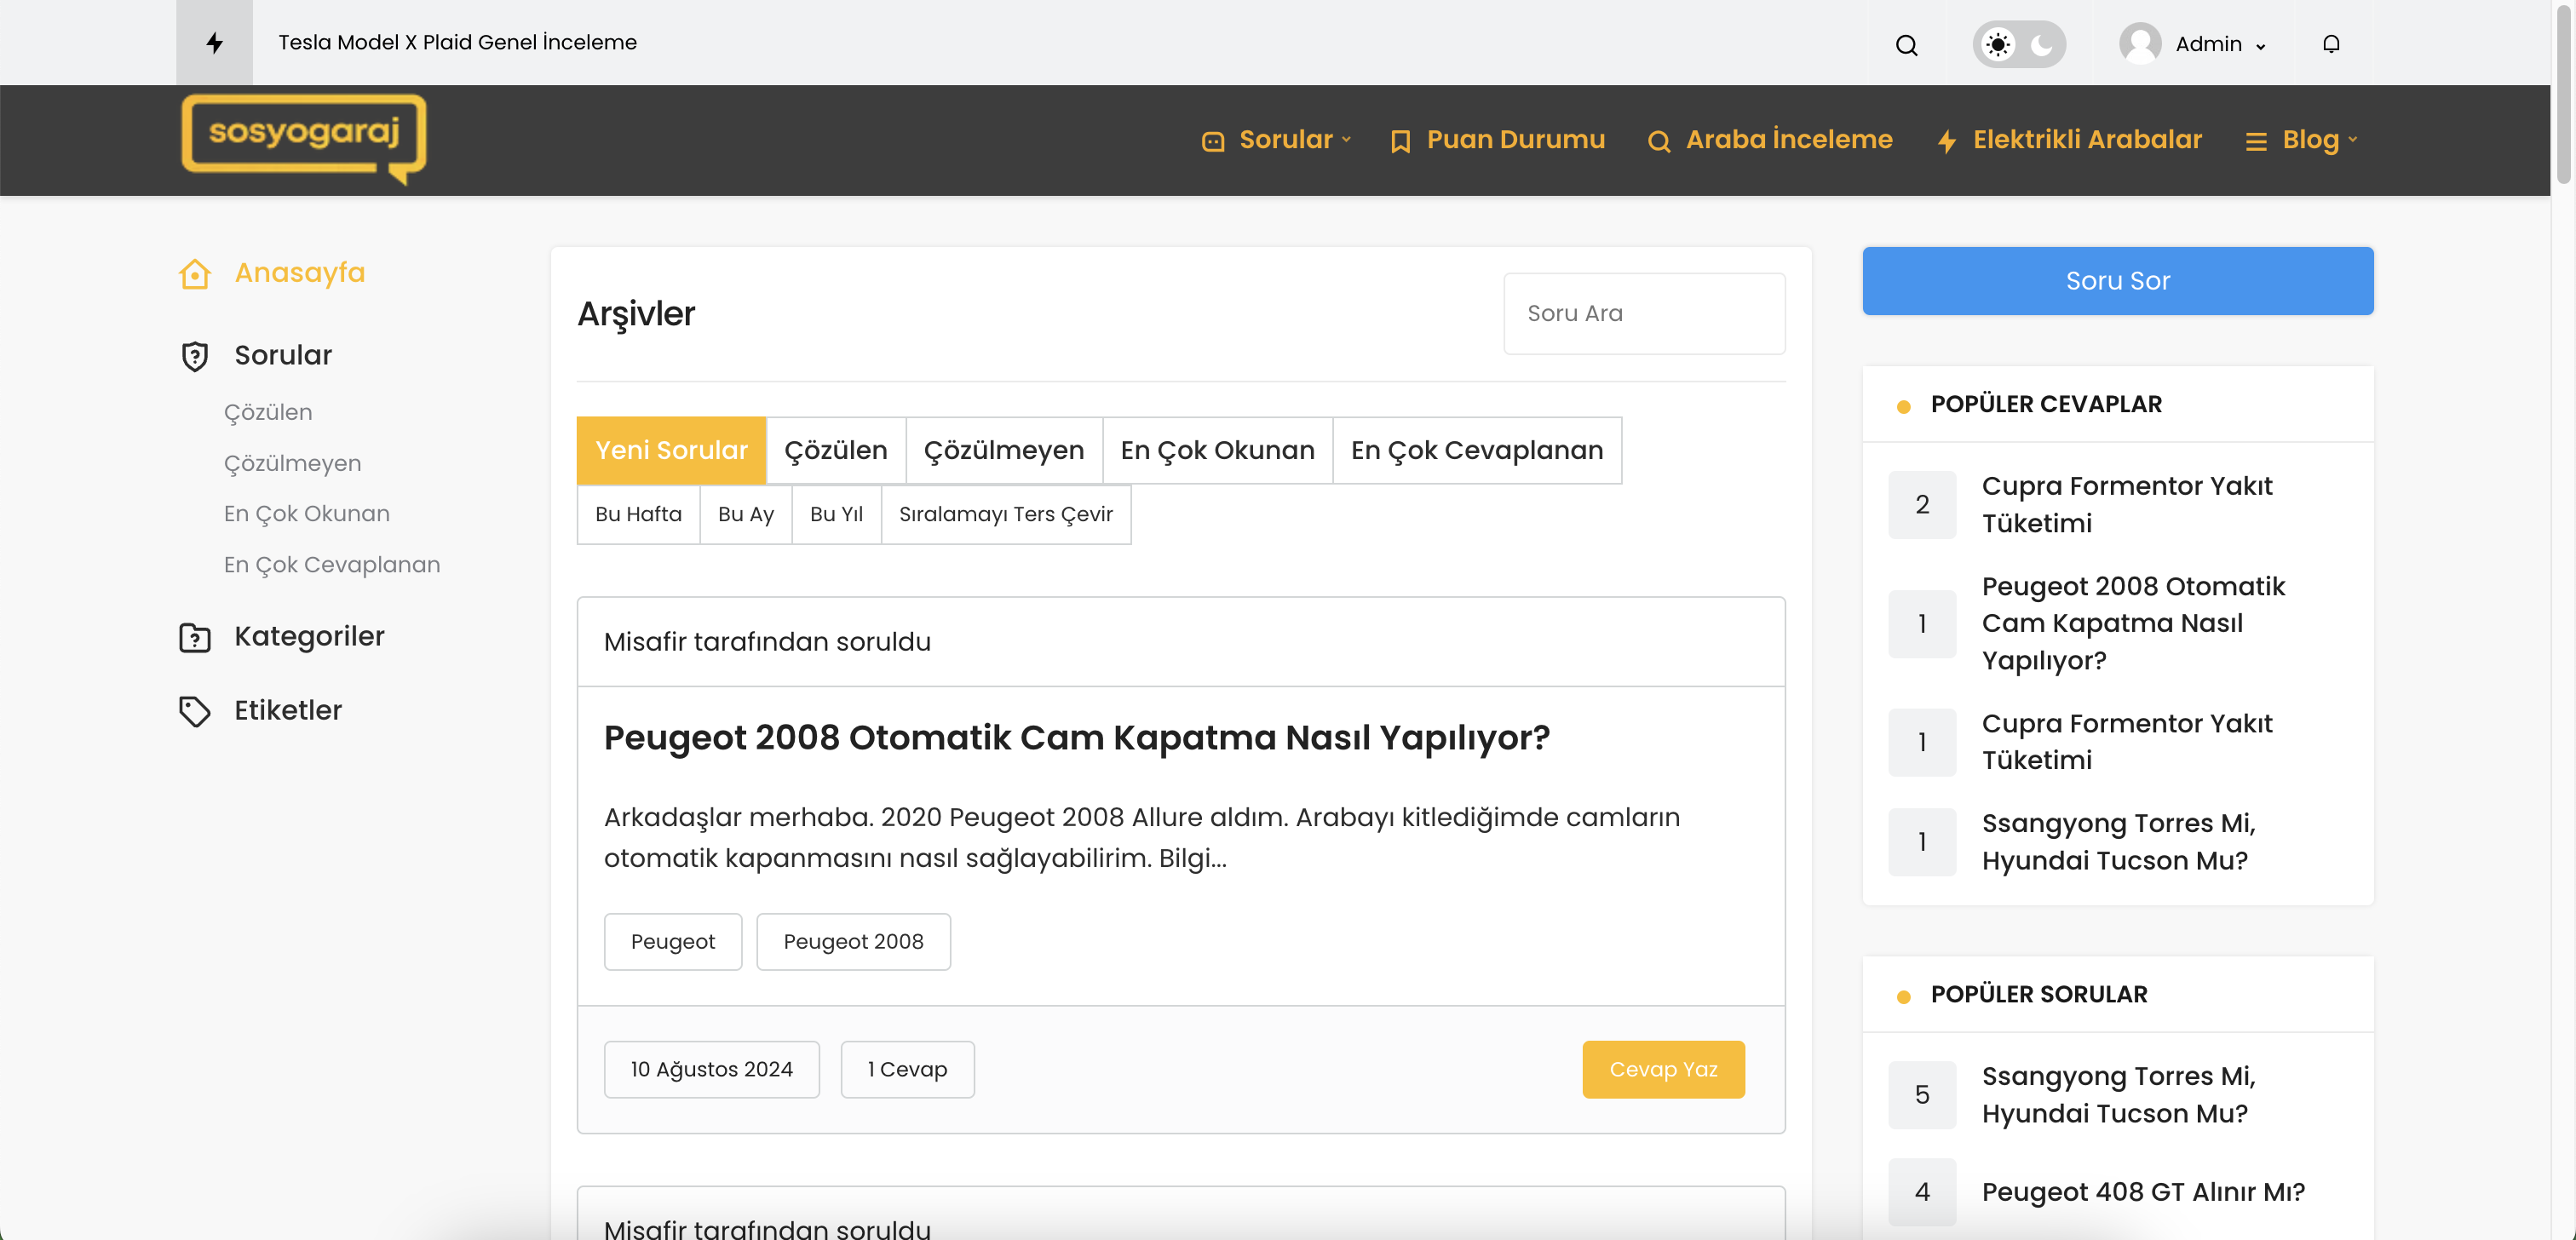Screen dimensions: 2576x1240
Task: Switch to the Çözülmeyen tab
Action: pyautogui.click(x=1003, y=450)
